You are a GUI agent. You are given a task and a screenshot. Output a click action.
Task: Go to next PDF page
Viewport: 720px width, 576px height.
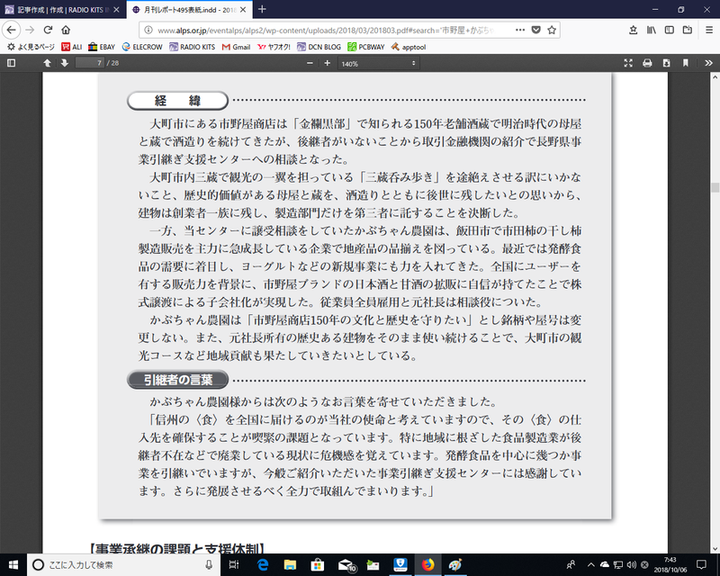65,63
